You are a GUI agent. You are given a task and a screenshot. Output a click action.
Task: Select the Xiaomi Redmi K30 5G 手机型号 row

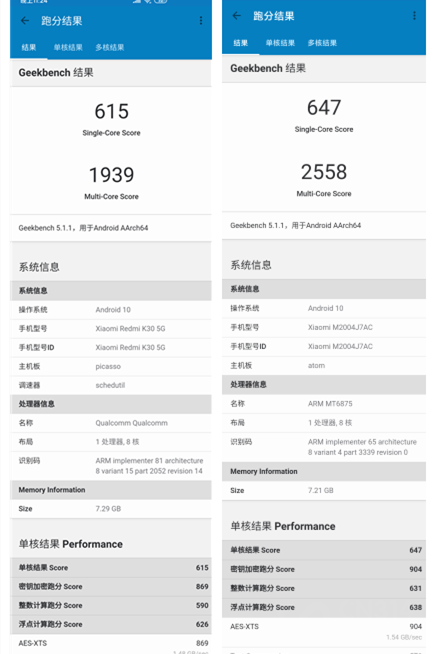(111, 329)
